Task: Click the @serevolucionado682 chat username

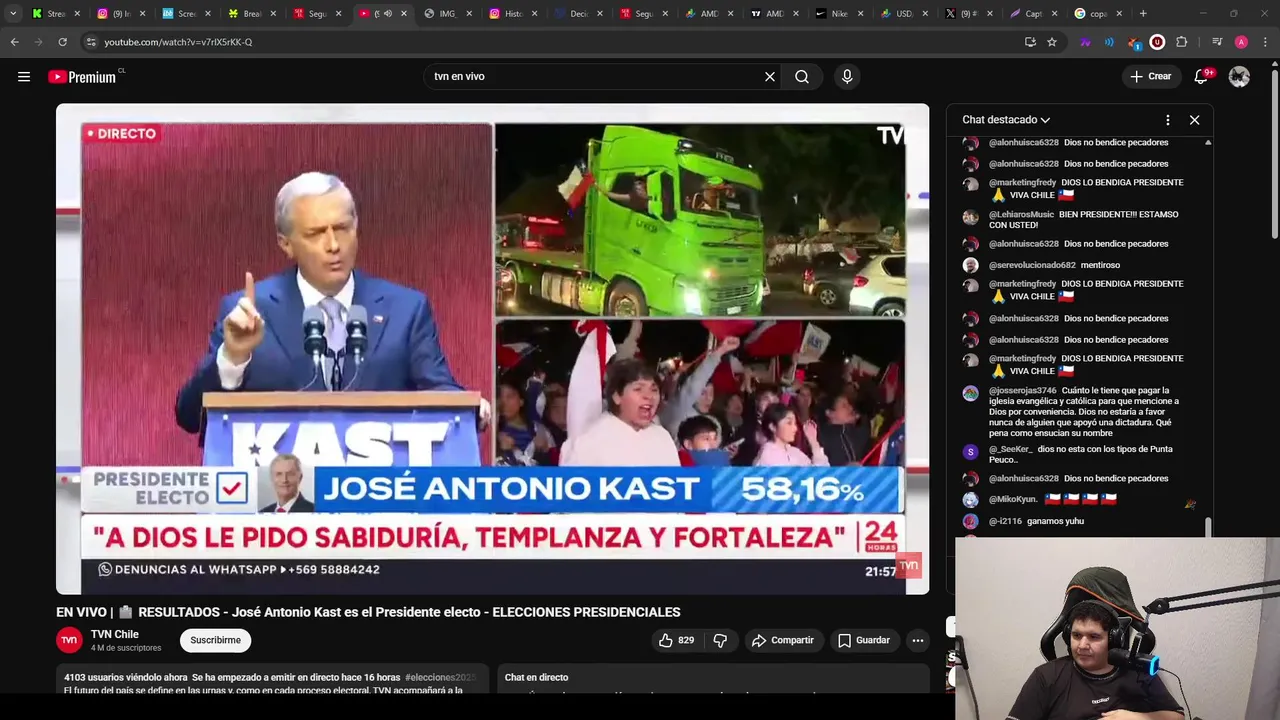Action: point(1032,266)
